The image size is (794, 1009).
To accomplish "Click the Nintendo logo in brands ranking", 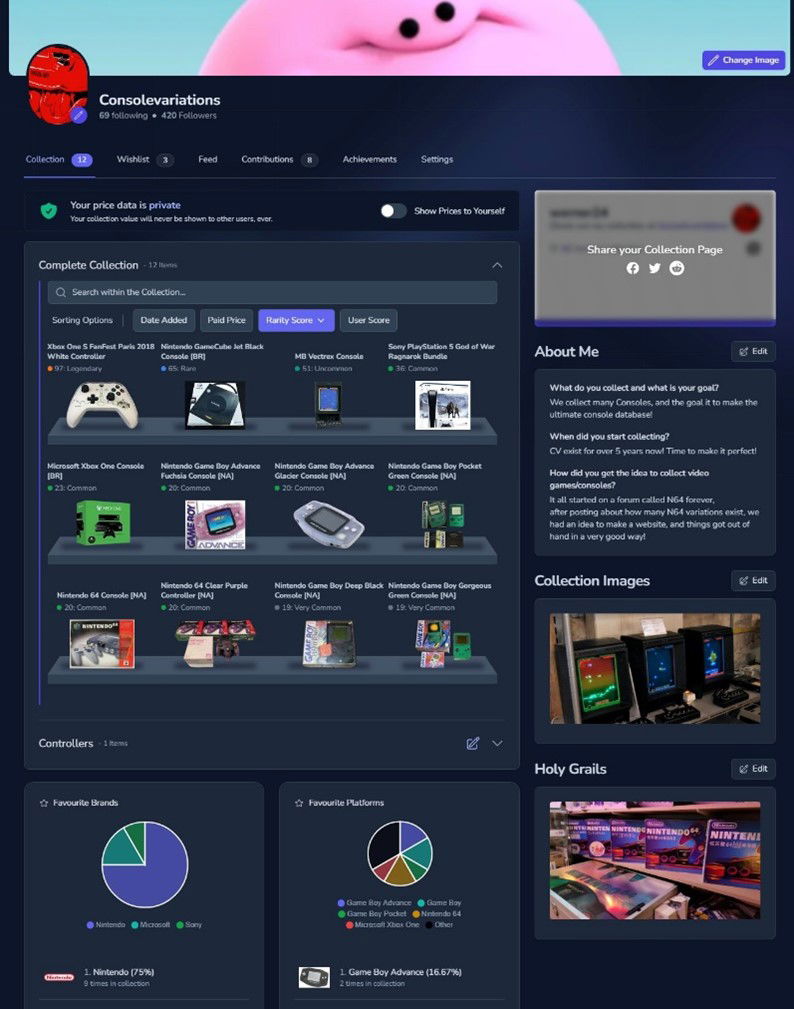I will (59, 977).
